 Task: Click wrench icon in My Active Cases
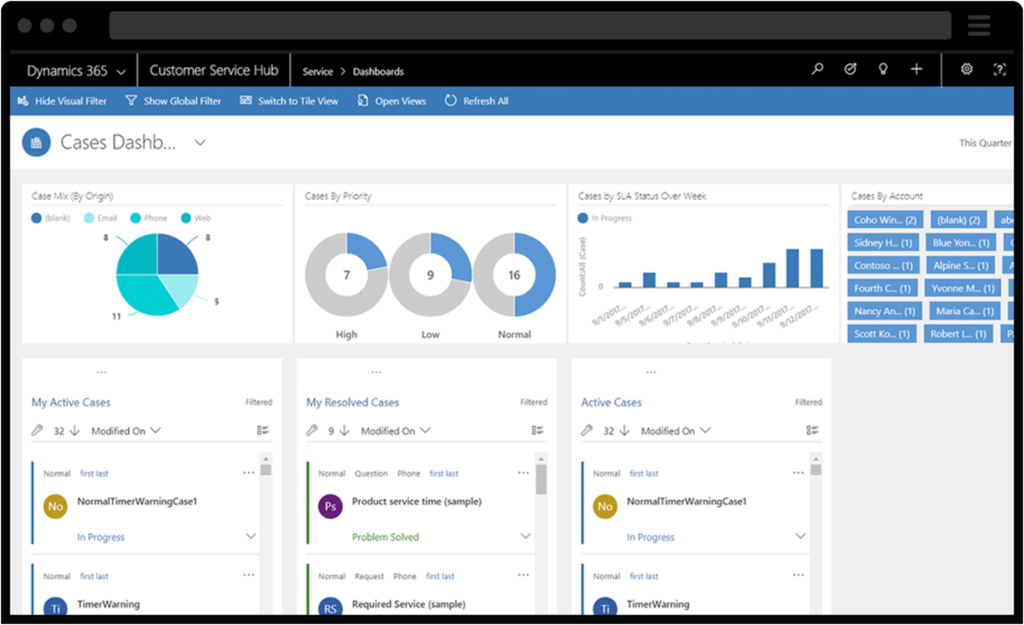(x=37, y=430)
